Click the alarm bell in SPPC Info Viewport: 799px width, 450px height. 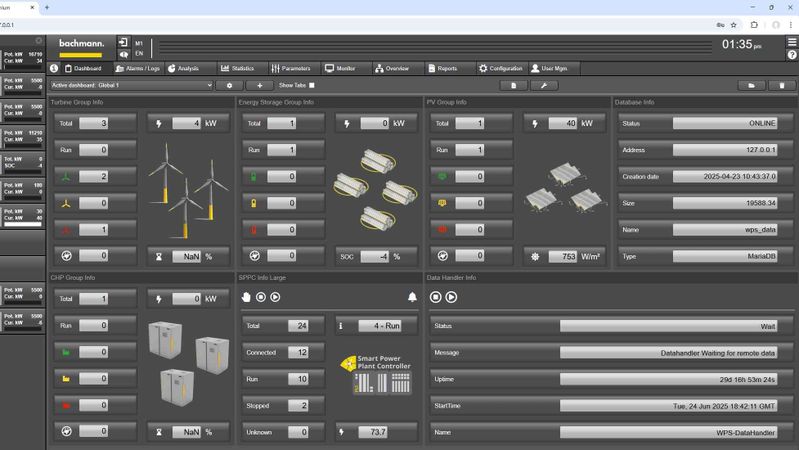tap(412, 297)
